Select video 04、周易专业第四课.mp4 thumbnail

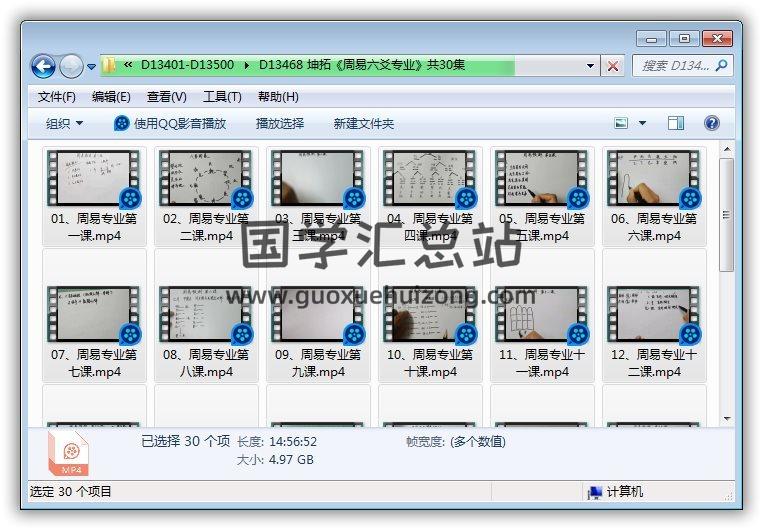pos(430,179)
